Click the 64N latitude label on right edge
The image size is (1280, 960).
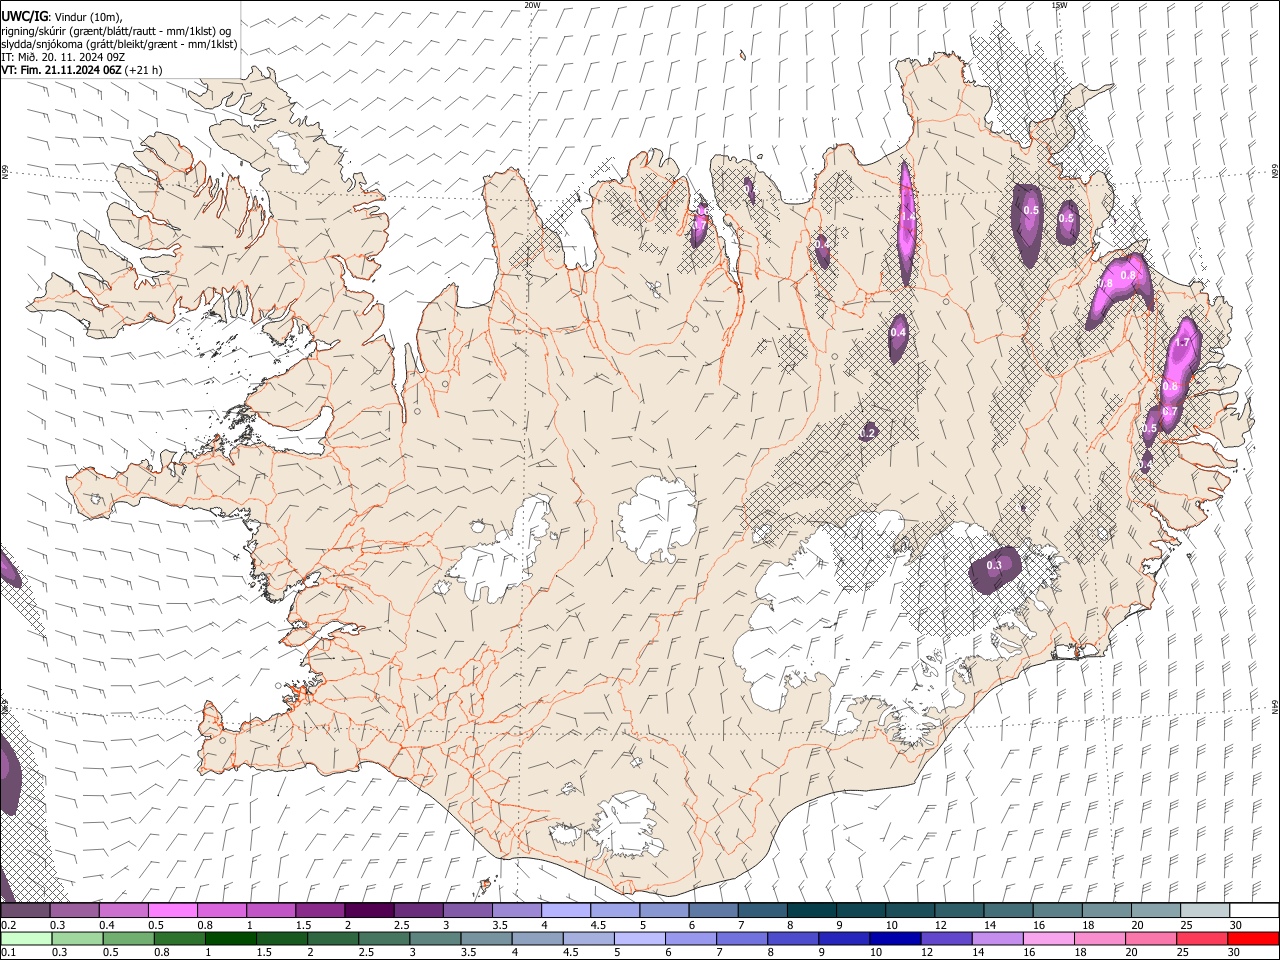(x=1275, y=707)
